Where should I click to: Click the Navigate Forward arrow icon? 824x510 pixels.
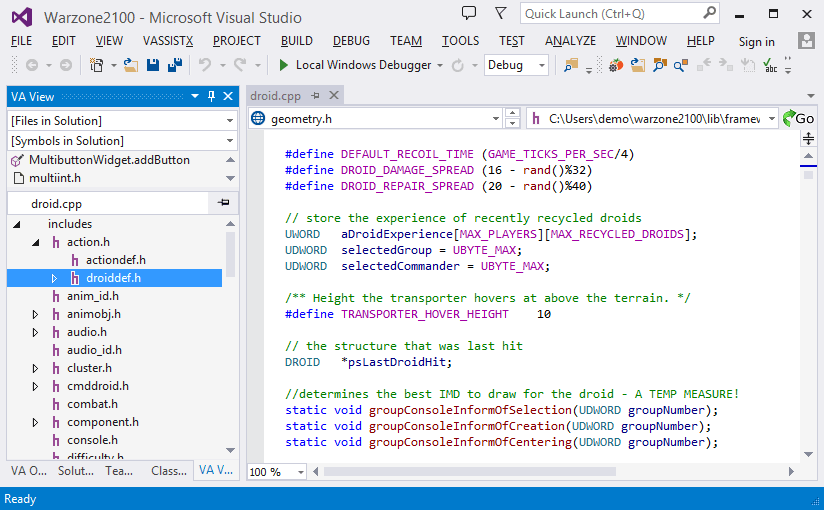pos(66,65)
